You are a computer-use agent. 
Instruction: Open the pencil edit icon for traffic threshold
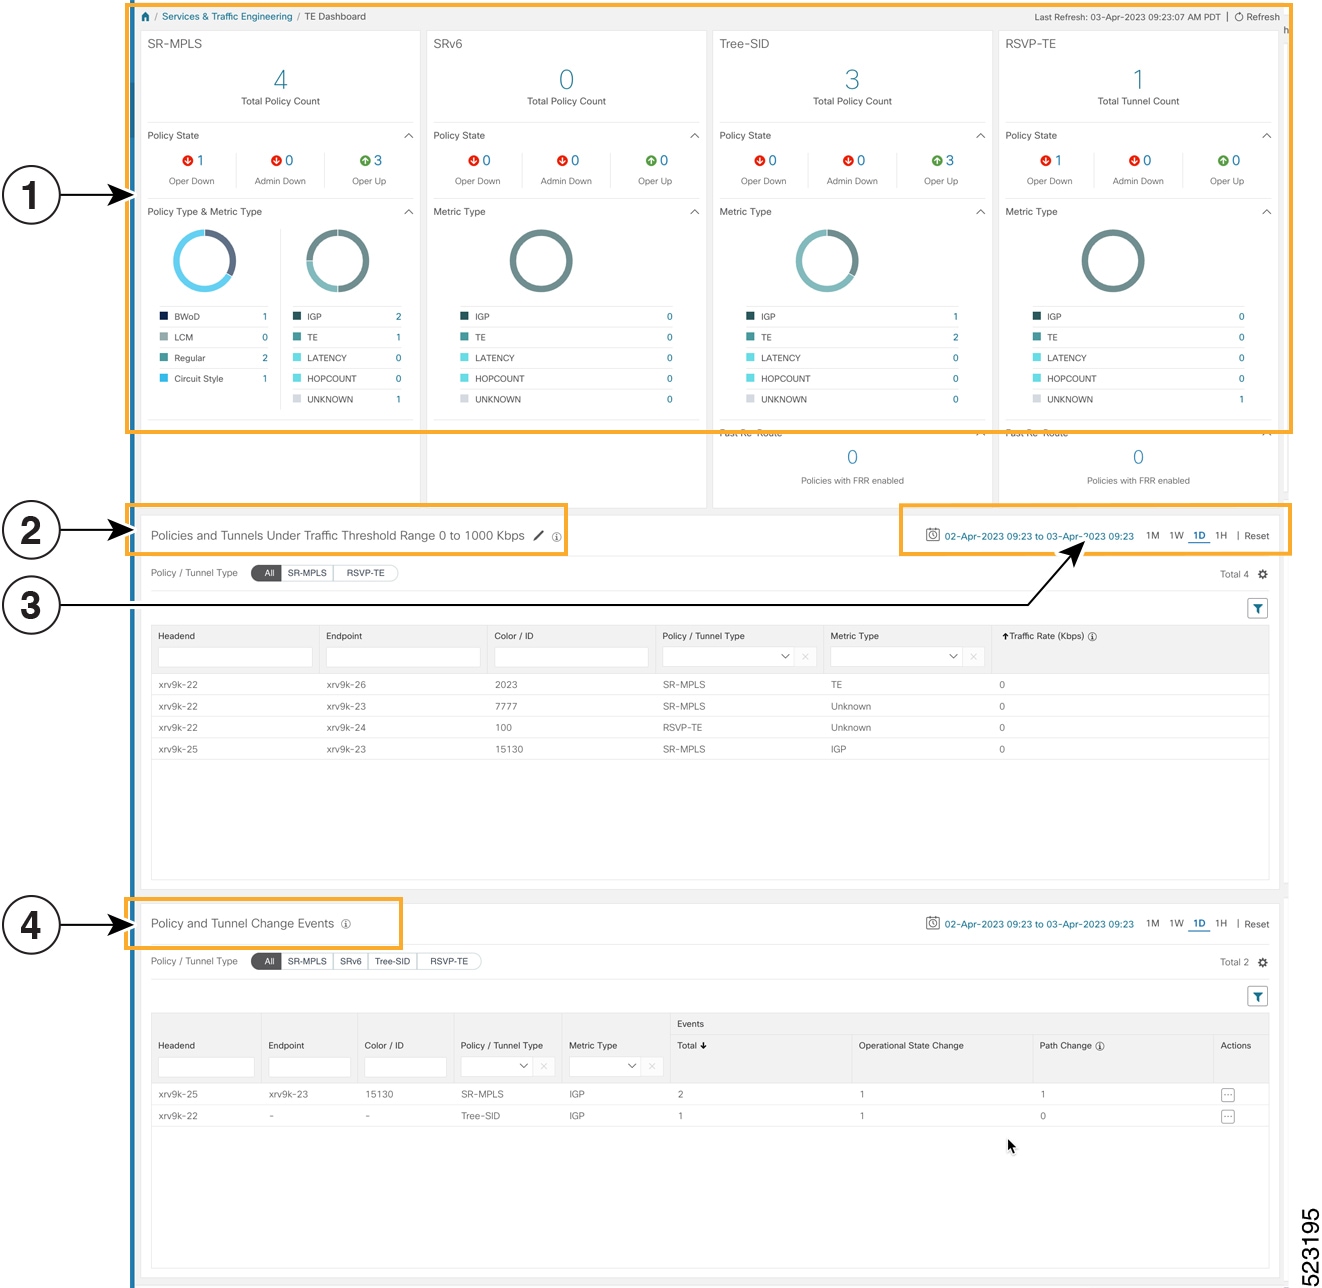point(539,535)
